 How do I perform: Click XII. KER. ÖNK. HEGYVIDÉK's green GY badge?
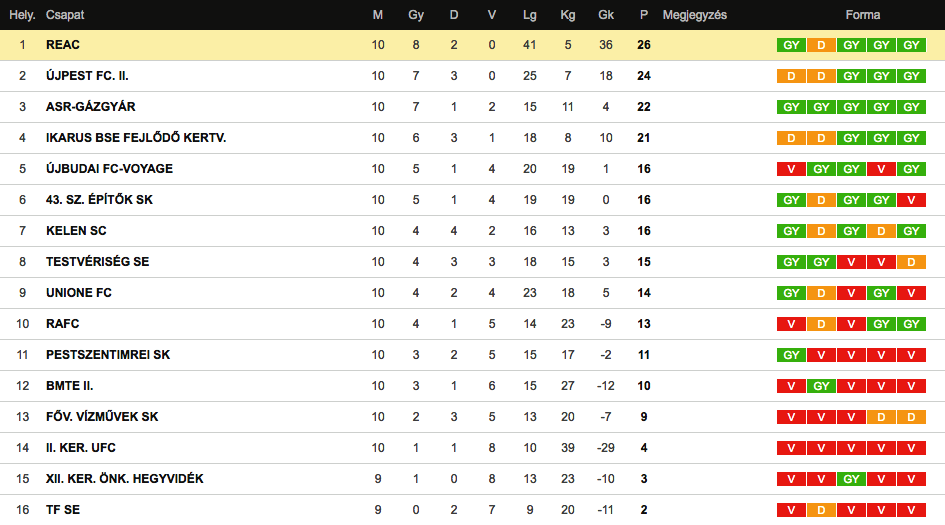pos(851,479)
